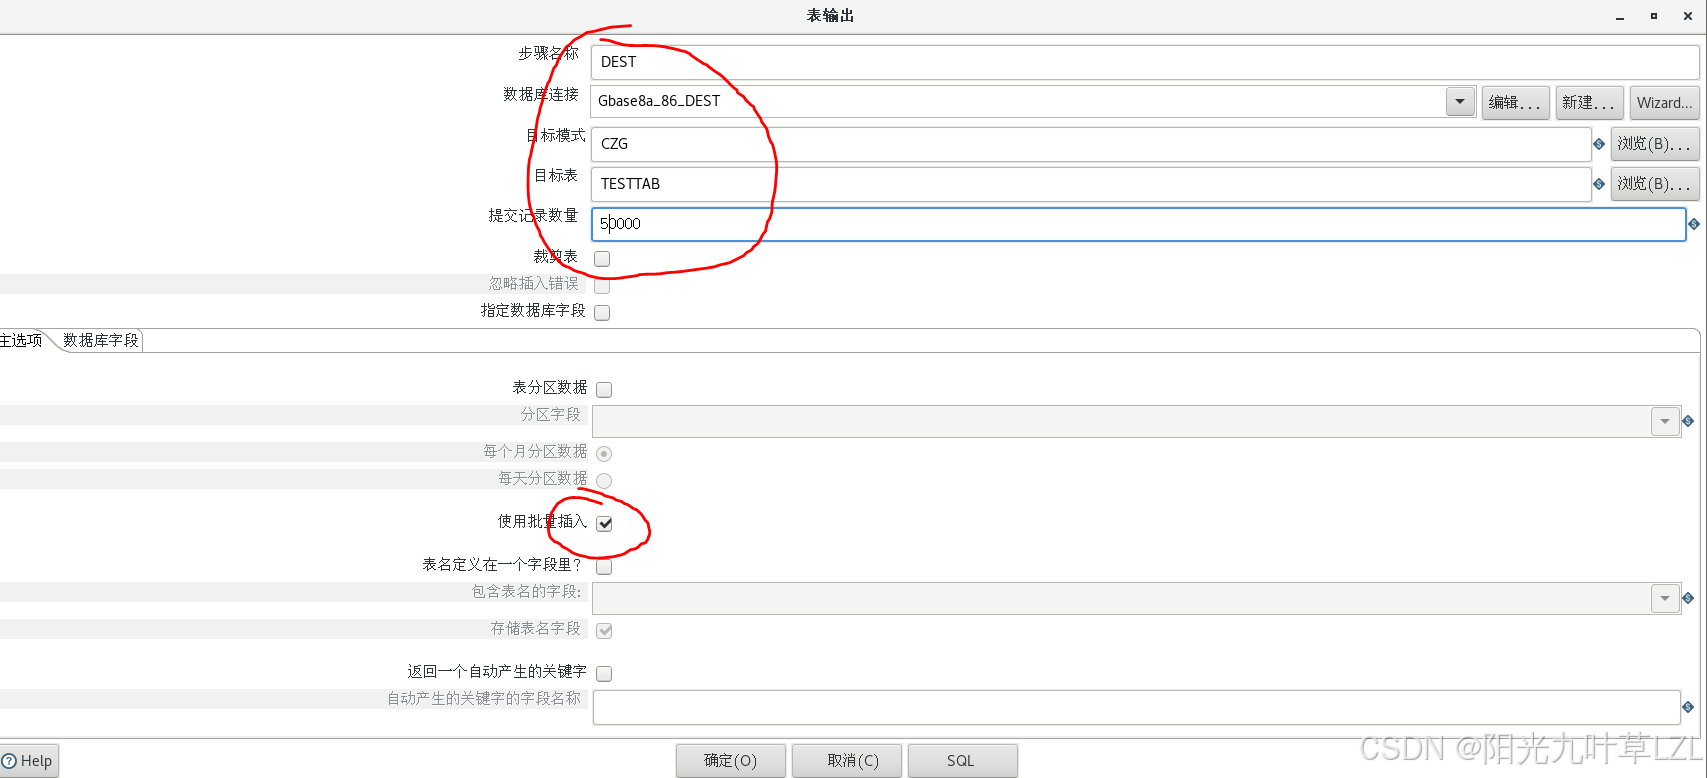The image size is (1707, 778).
Task: Enable 指定数据库字段 checkbox
Action: 602,312
